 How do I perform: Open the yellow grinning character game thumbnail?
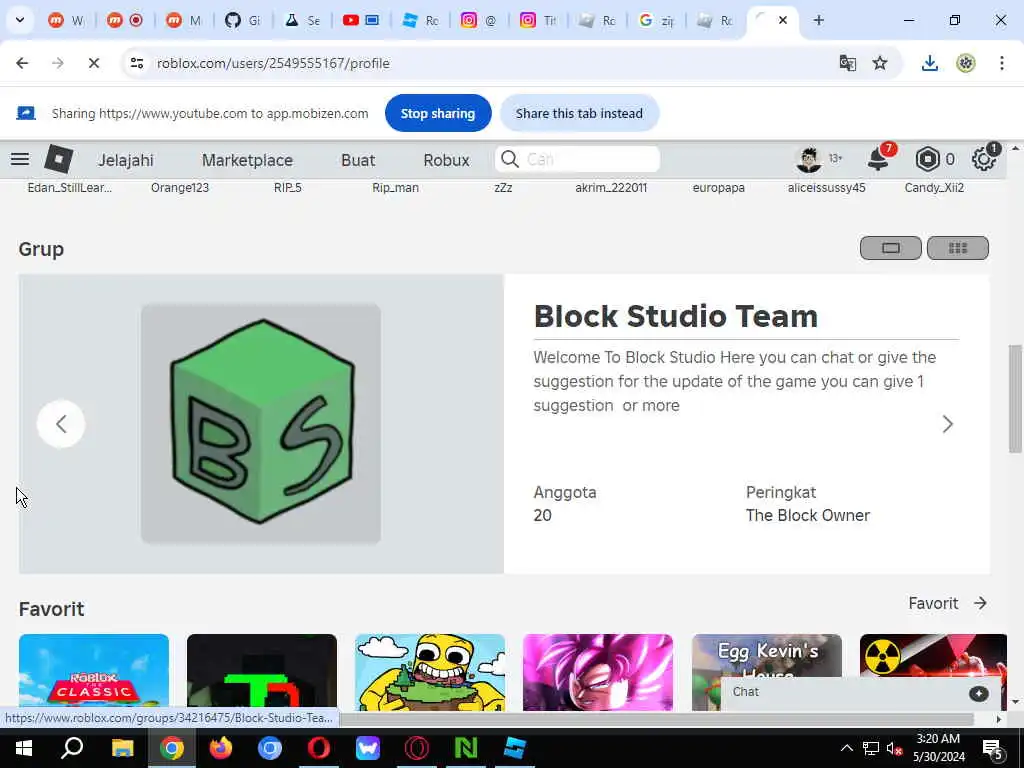430,672
